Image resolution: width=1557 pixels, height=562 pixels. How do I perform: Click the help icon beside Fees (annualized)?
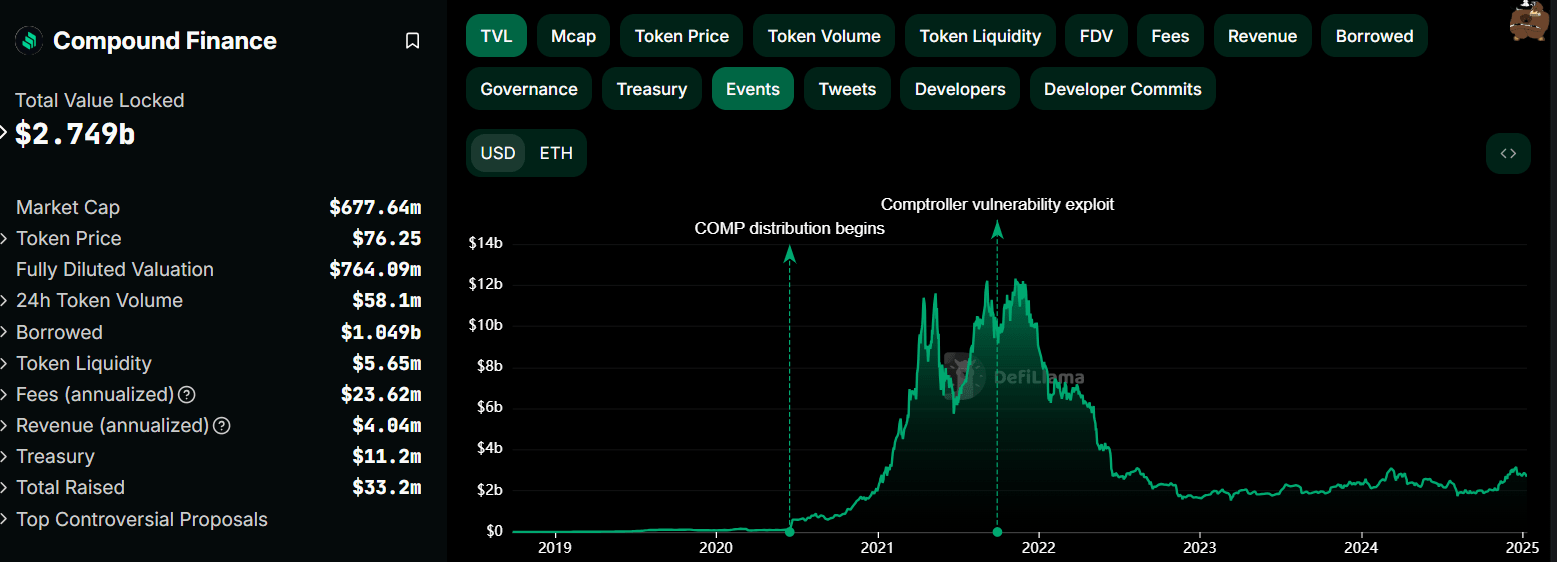[x=187, y=394]
